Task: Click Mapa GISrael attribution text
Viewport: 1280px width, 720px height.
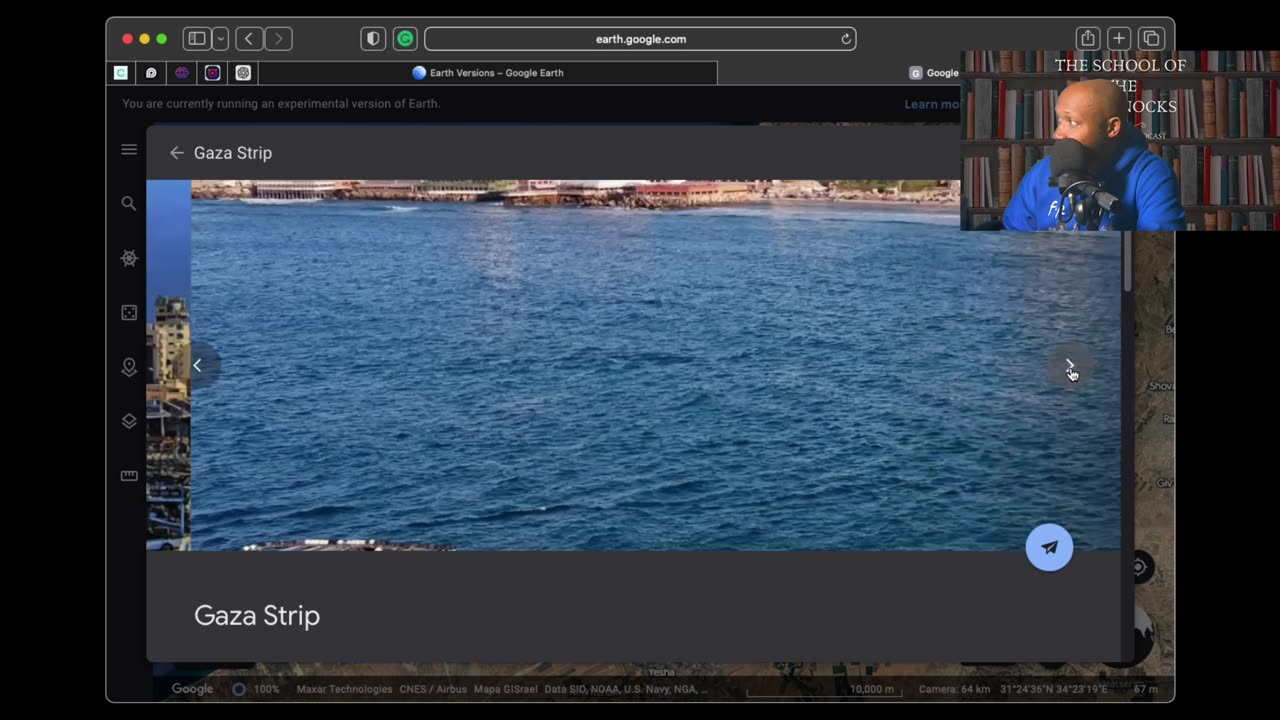Action: coord(505,689)
